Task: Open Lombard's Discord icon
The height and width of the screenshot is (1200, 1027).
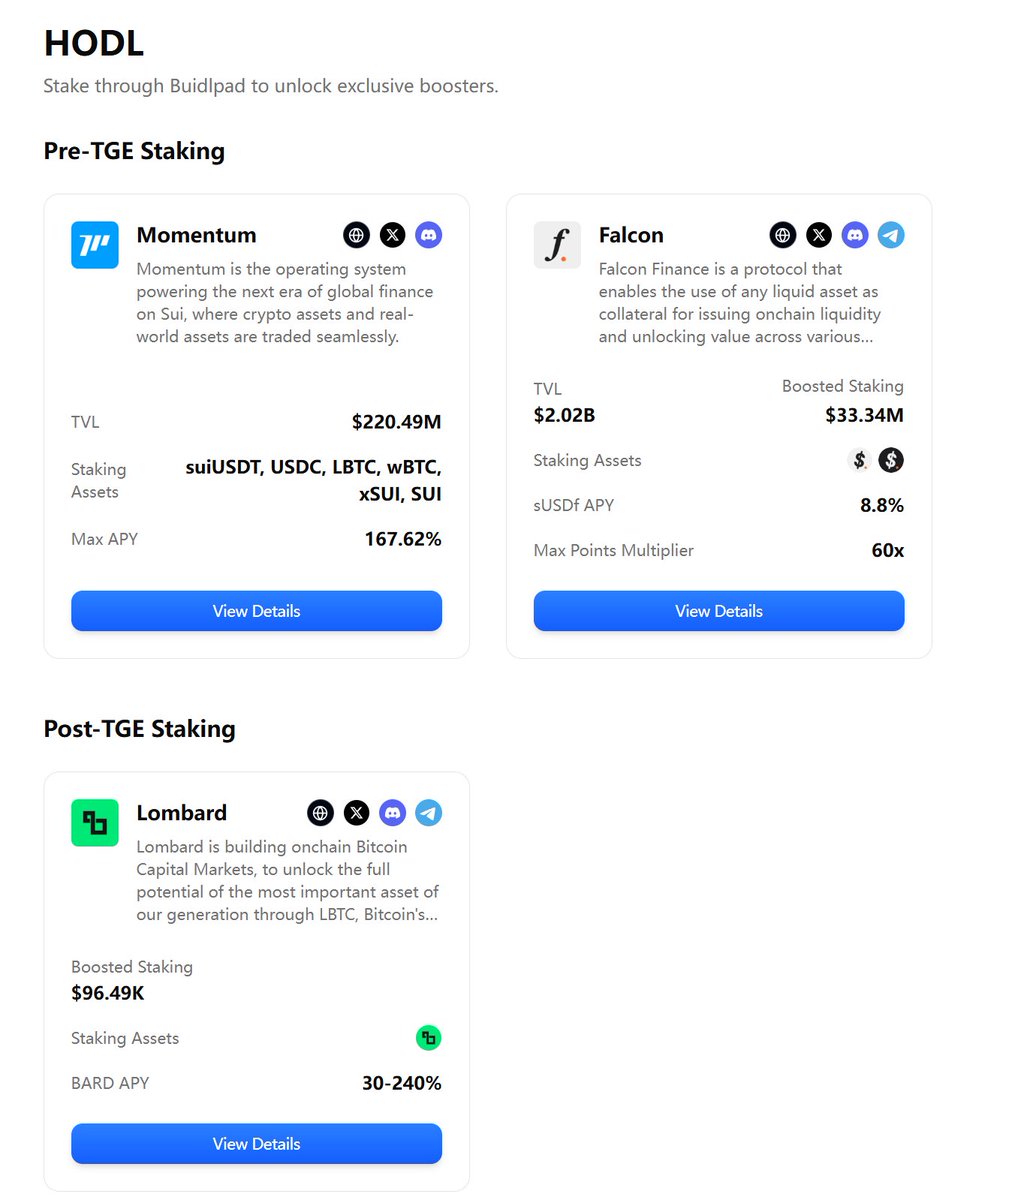Action: [392, 813]
